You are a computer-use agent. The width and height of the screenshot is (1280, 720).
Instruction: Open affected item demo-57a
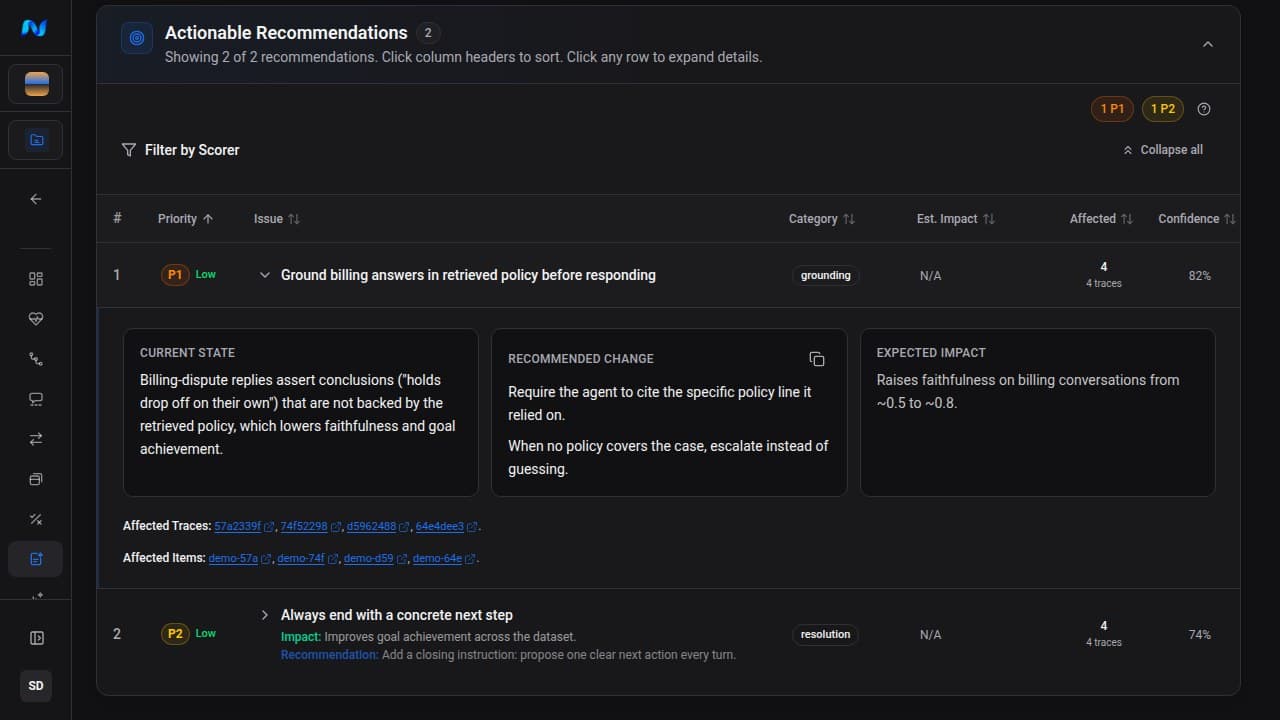click(240, 558)
